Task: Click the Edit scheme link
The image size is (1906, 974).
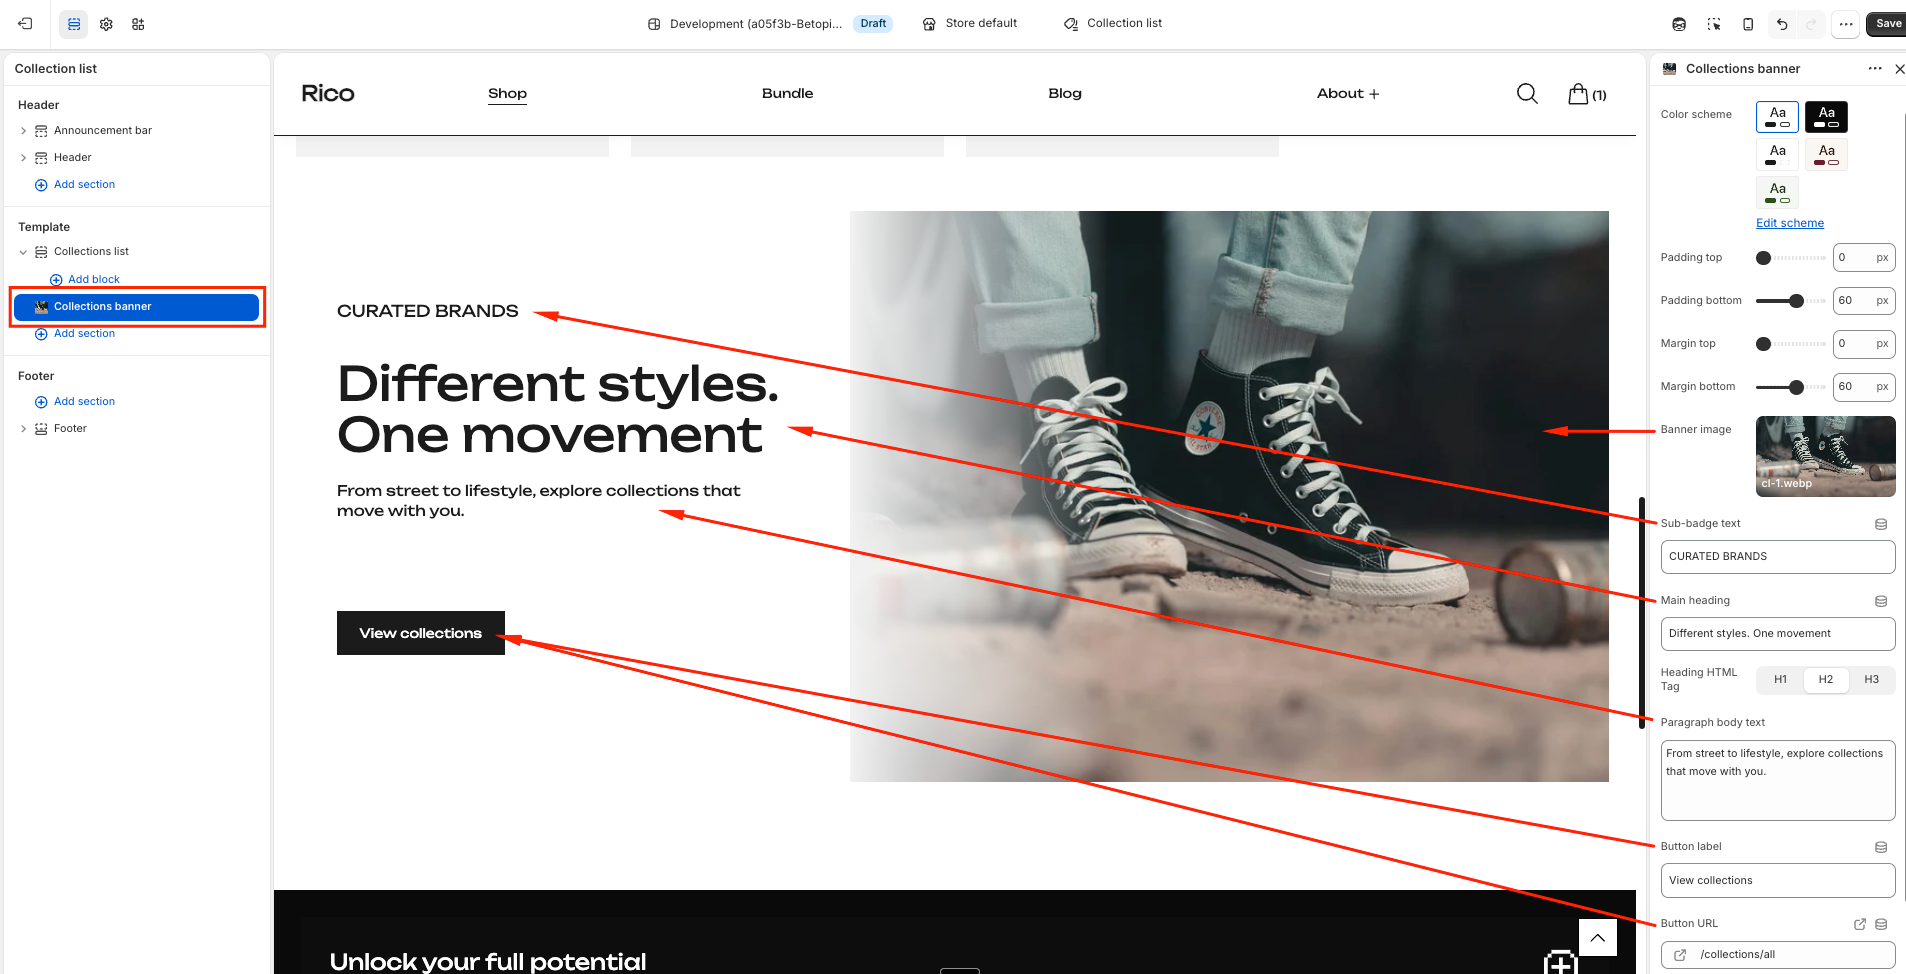Action: pos(1790,224)
